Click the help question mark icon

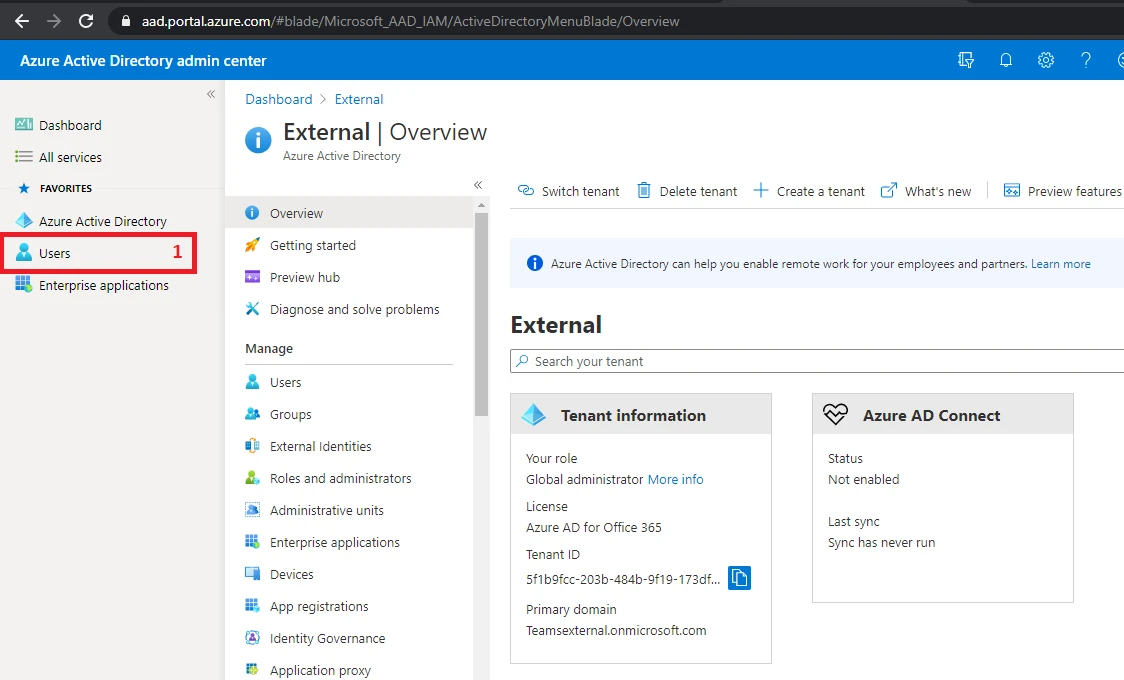click(x=1086, y=61)
